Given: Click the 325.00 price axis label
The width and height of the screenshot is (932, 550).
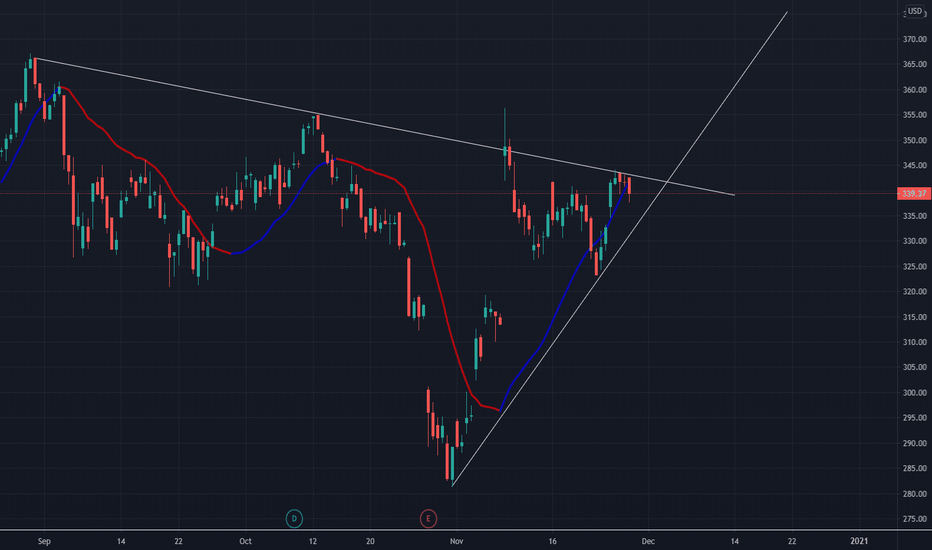Looking at the screenshot, I should (915, 266).
